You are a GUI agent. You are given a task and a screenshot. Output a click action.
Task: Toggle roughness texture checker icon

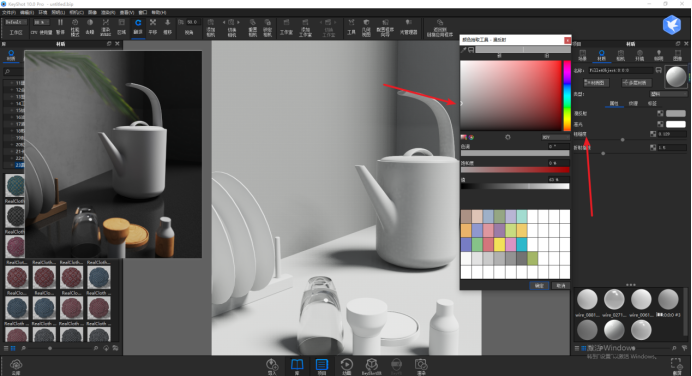[653, 134]
